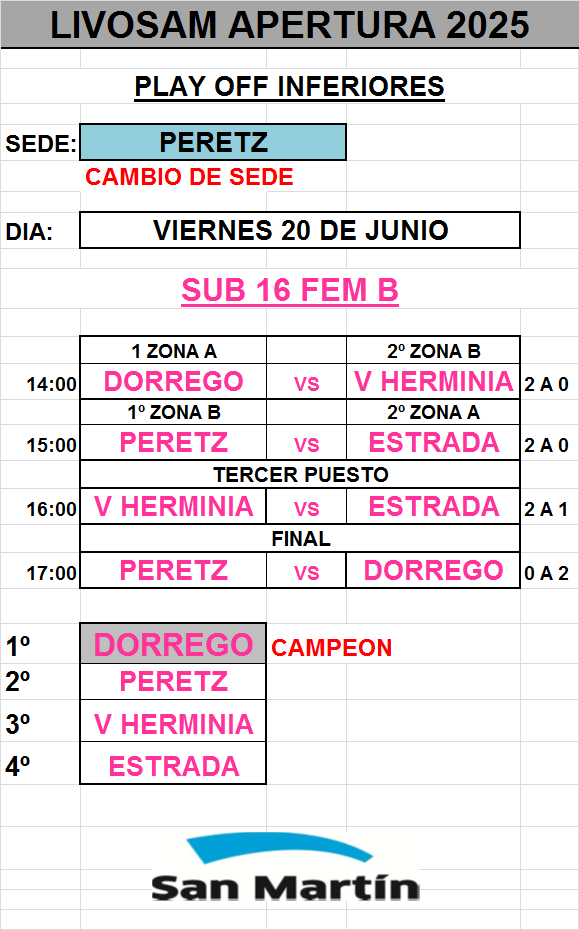
Task: Click the SUB 16 FEM B heading
Action: pyautogui.click(x=290, y=291)
